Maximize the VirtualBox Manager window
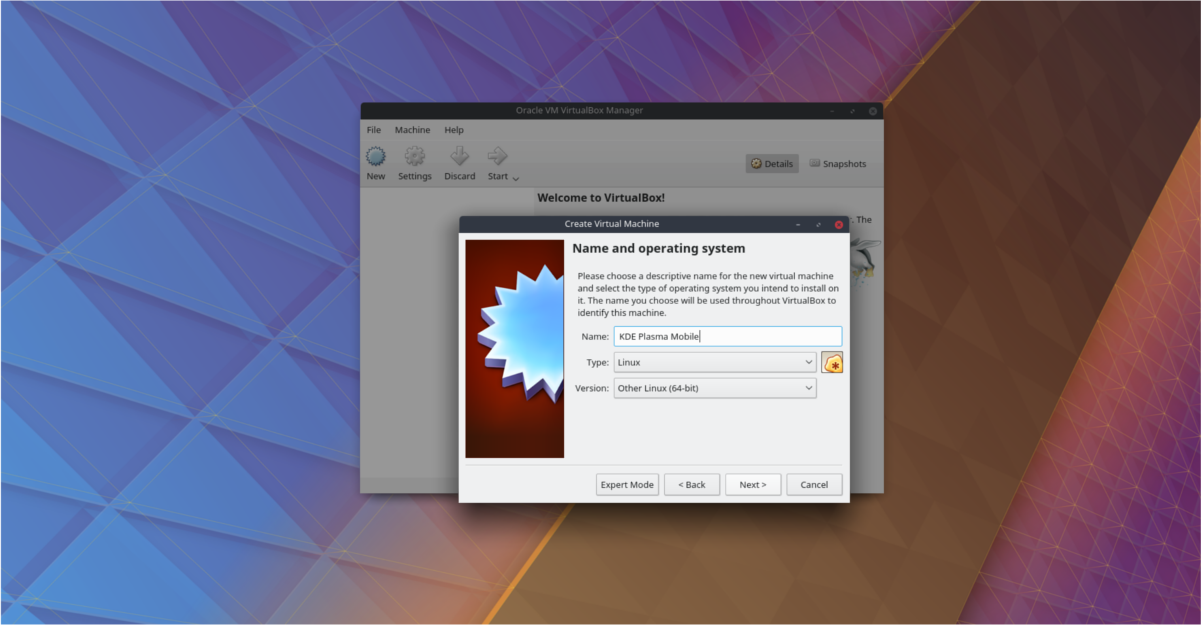 852,111
